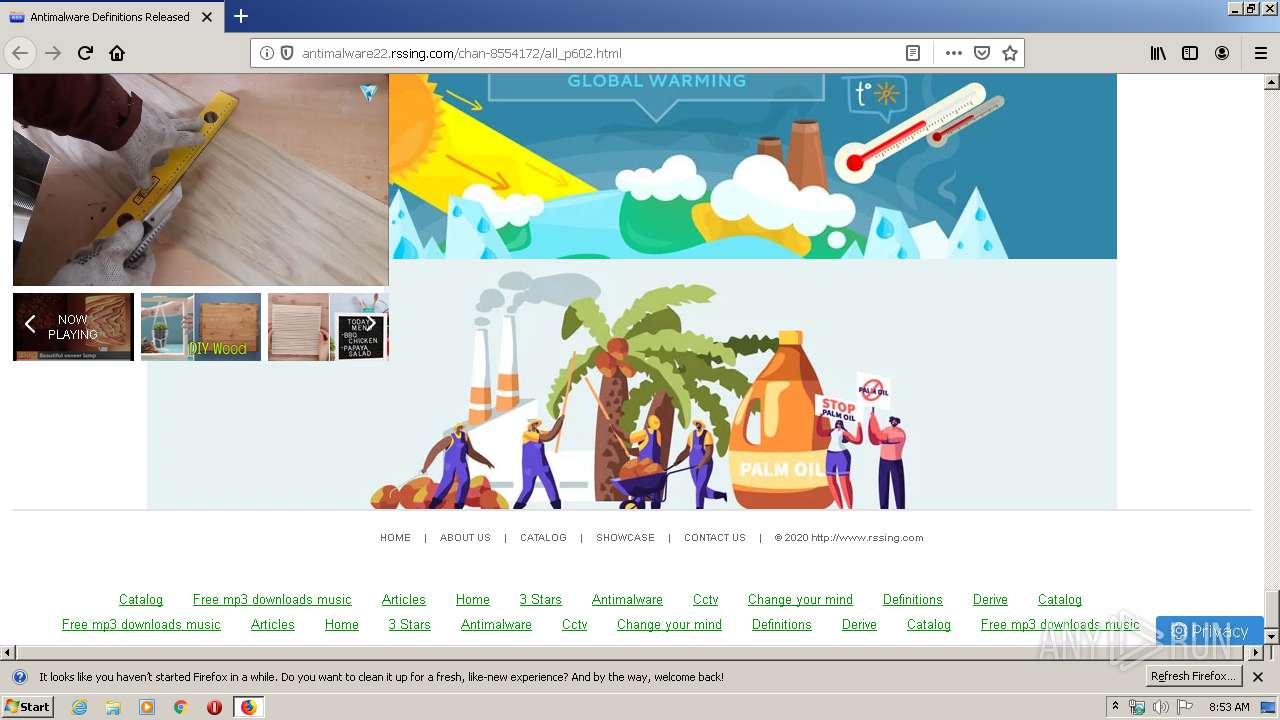Viewport: 1280px width, 720px height.
Task: Open second-row Antimalware link
Action: 496,625
